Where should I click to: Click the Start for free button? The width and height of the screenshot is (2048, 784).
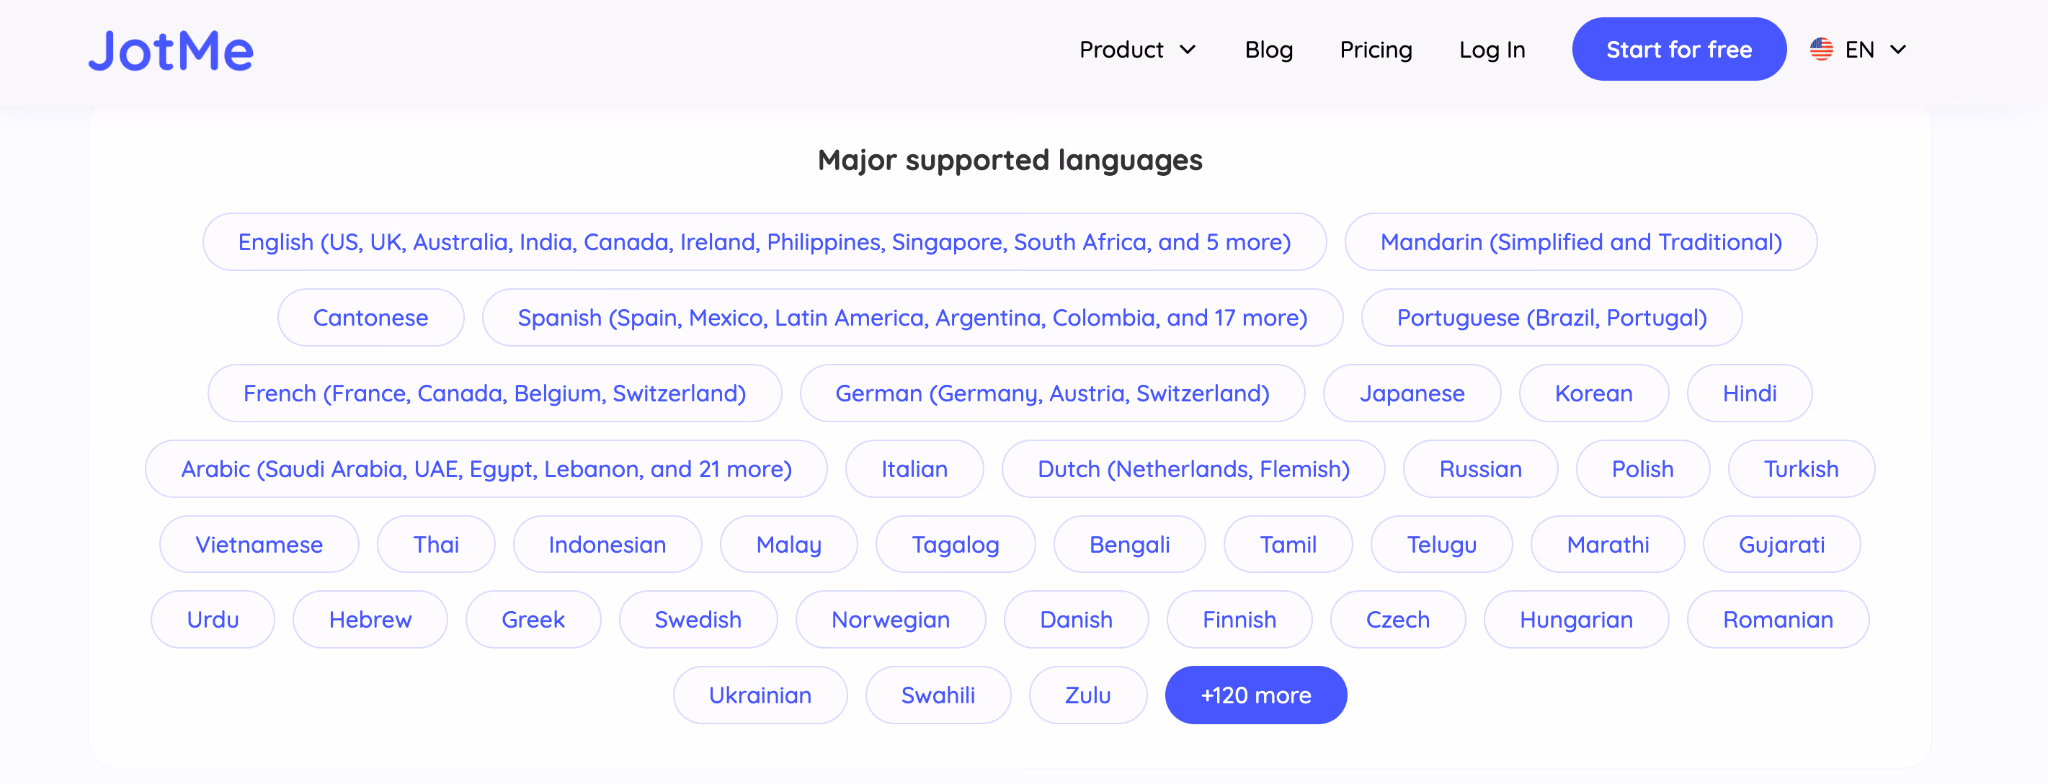click(x=1679, y=49)
